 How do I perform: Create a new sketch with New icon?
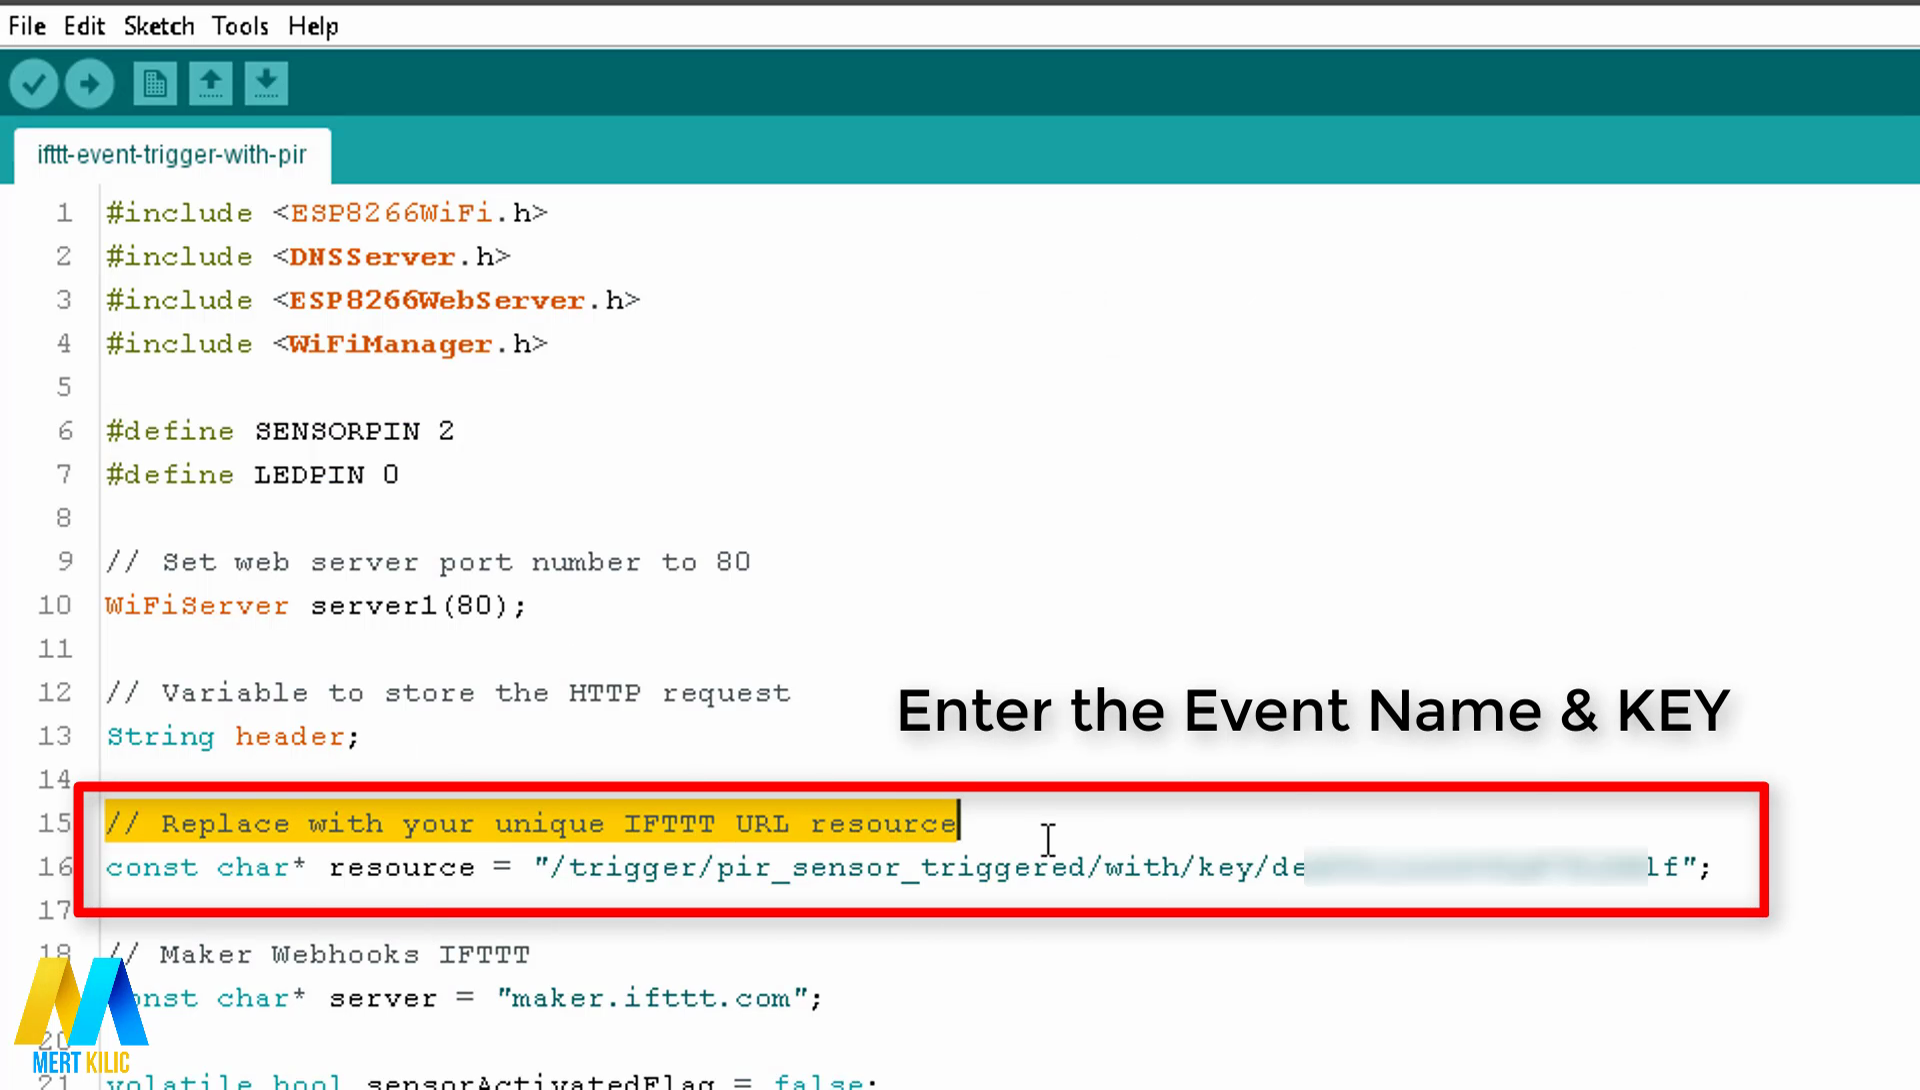click(x=155, y=84)
